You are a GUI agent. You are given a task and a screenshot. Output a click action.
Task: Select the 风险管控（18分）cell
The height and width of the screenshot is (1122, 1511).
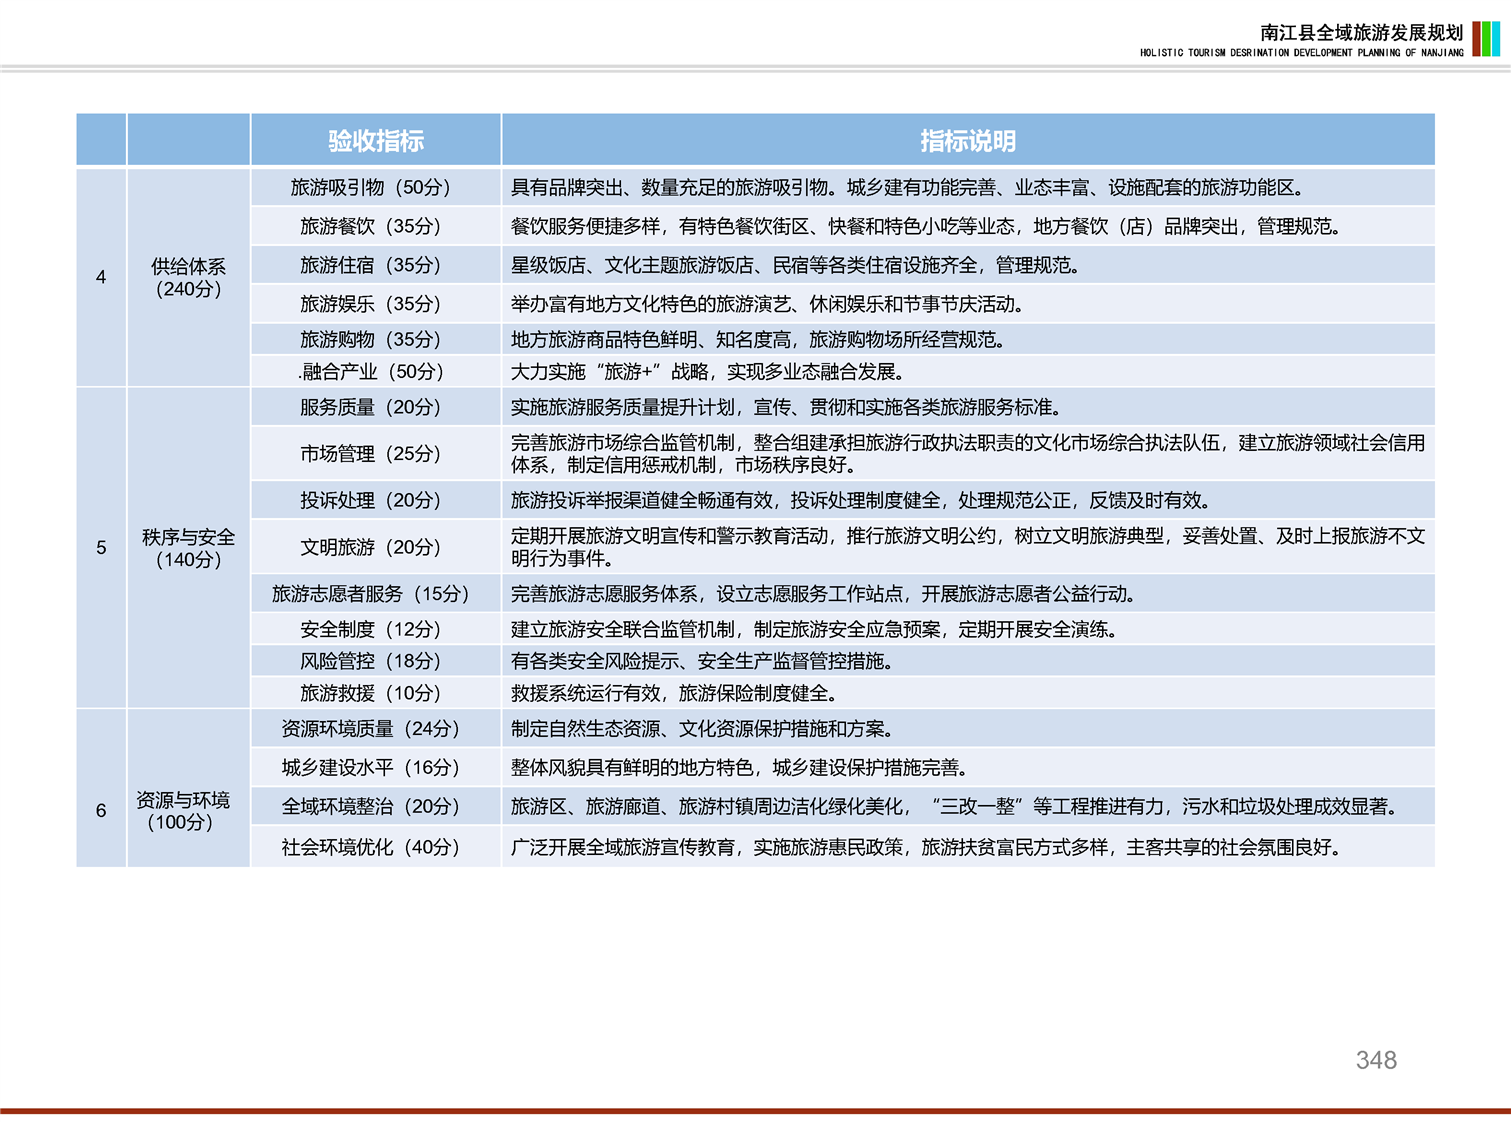[x=375, y=661]
